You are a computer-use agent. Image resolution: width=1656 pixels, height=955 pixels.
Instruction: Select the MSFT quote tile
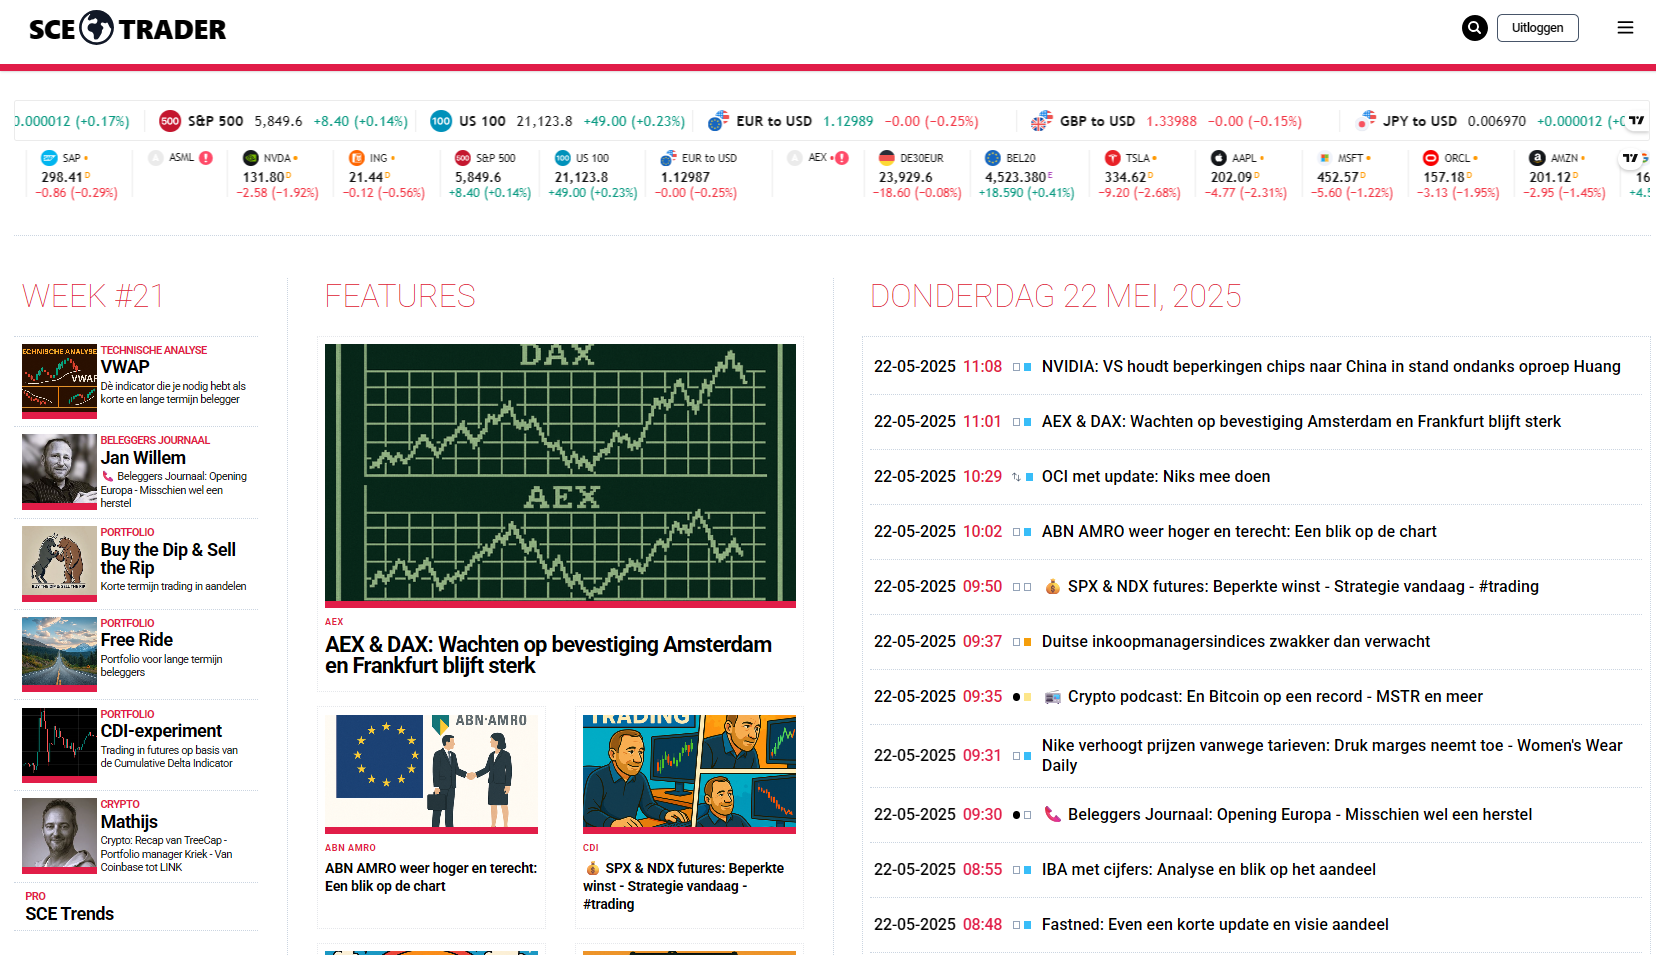1352,174
